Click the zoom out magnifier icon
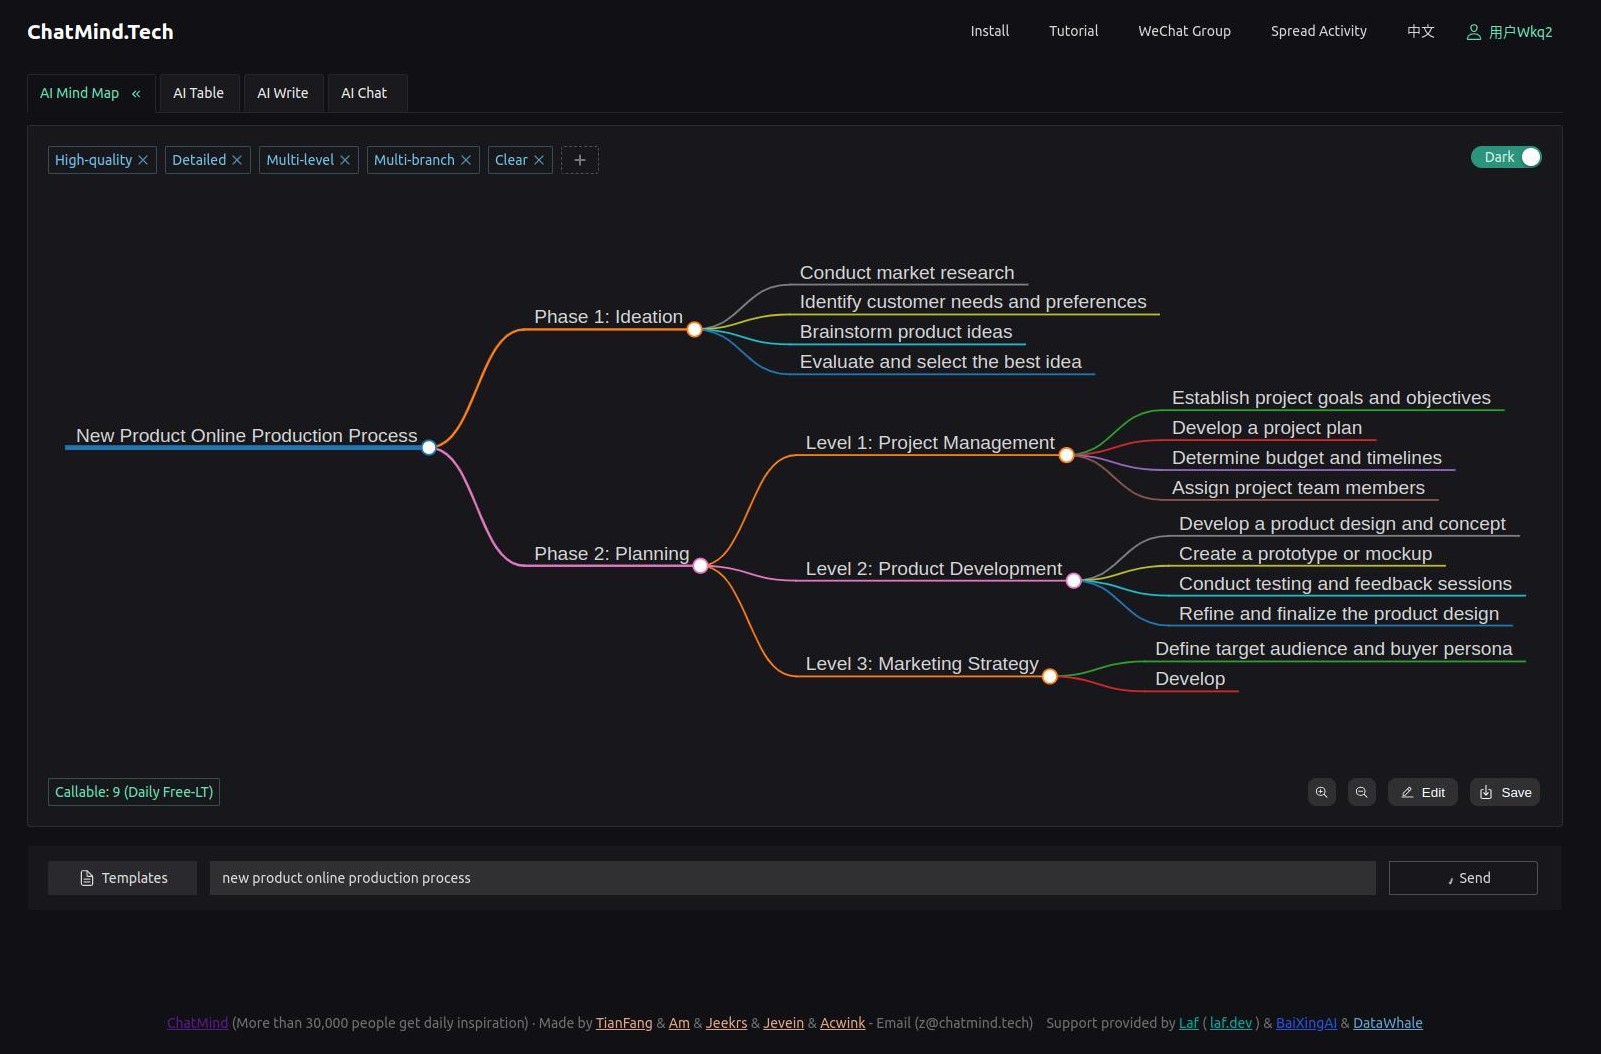 click(x=1361, y=792)
